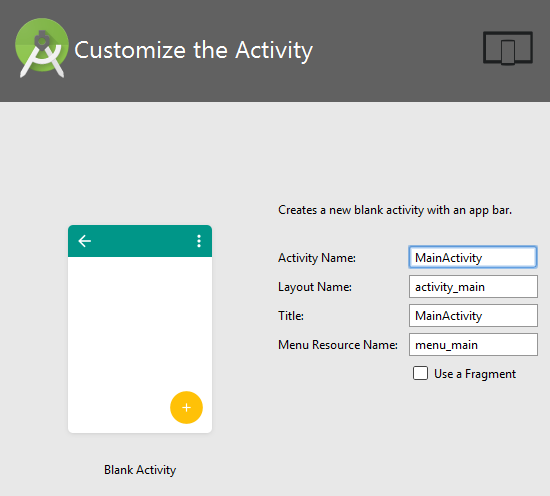This screenshot has width=550, height=496.
Task: Click the Use a Fragment label text
Action: (x=475, y=374)
